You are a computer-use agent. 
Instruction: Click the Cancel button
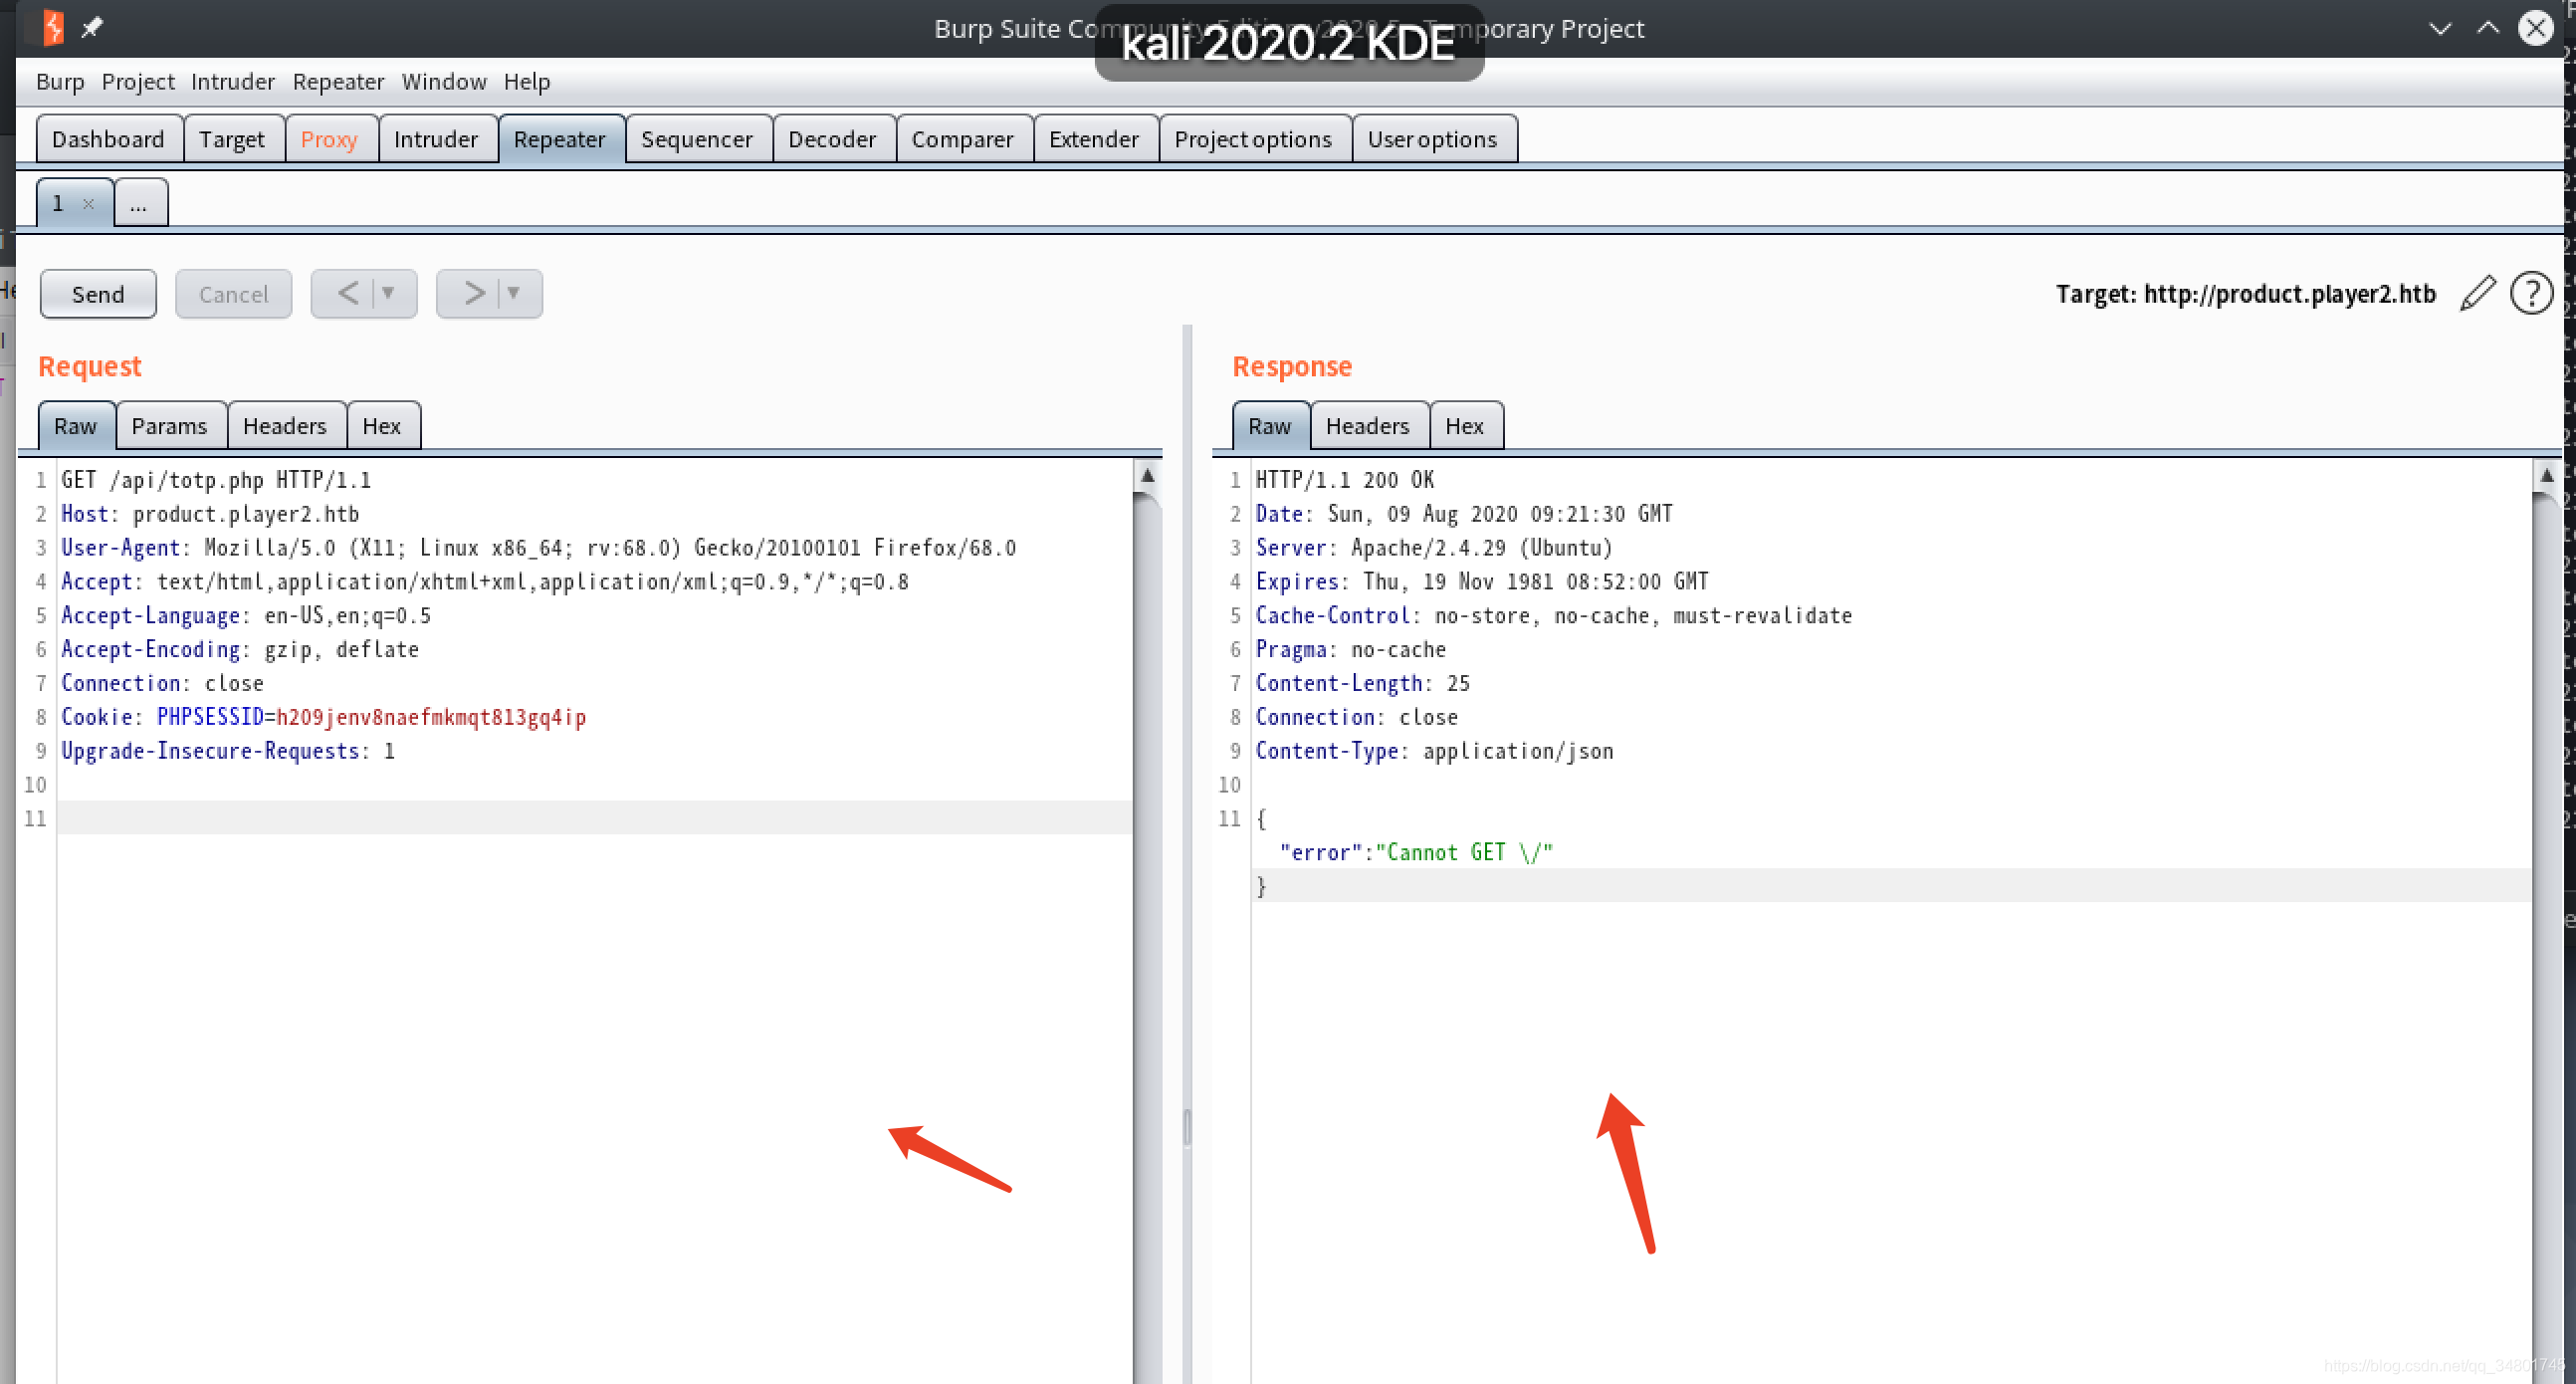(x=233, y=294)
